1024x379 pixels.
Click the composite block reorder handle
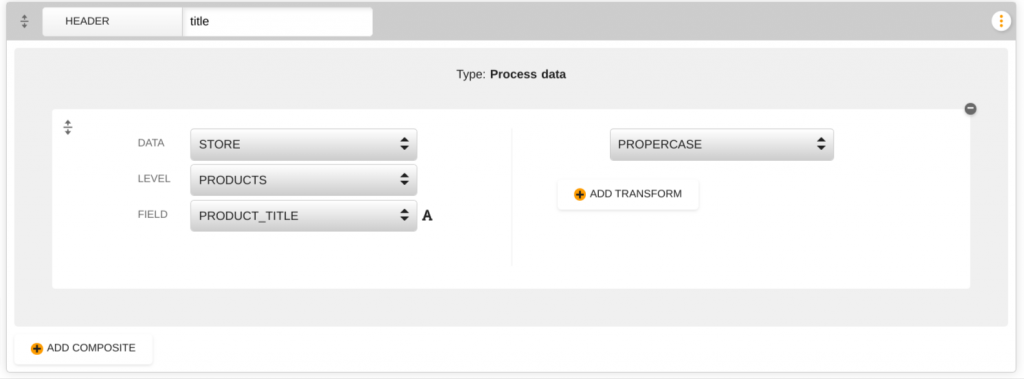tap(67, 127)
